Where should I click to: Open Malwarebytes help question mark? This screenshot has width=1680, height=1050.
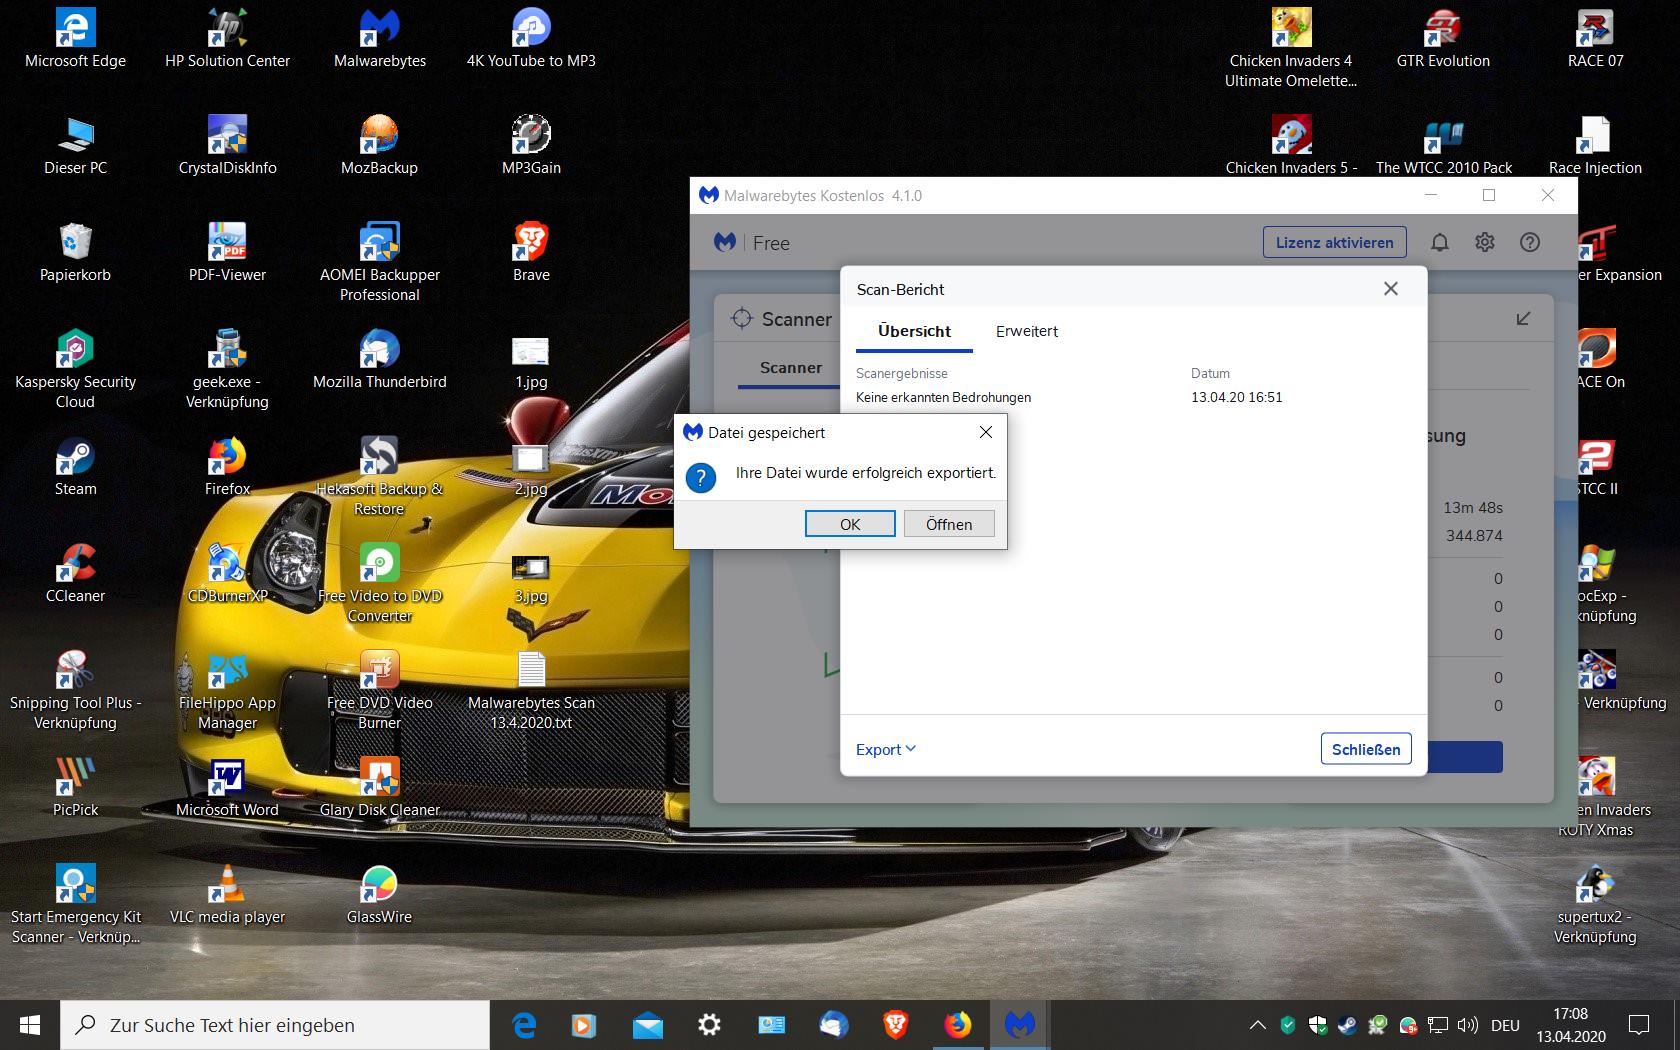pos(1530,242)
